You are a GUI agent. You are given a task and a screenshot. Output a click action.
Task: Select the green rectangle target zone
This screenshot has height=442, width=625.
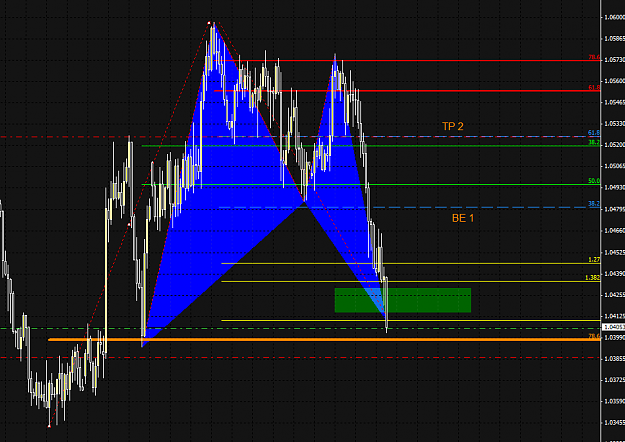coord(403,300)
